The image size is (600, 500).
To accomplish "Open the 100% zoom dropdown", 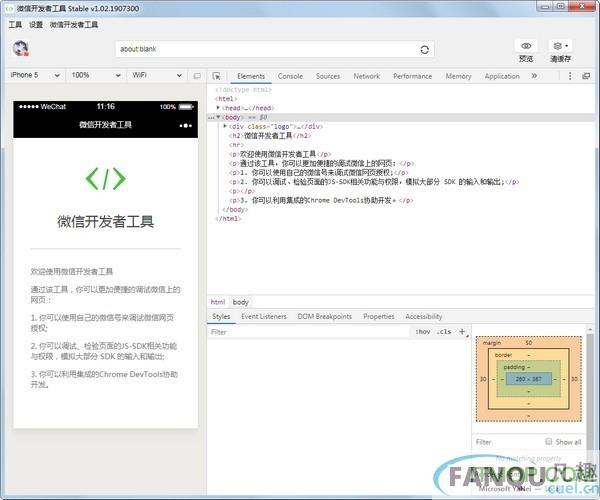I will coord(96,75).
